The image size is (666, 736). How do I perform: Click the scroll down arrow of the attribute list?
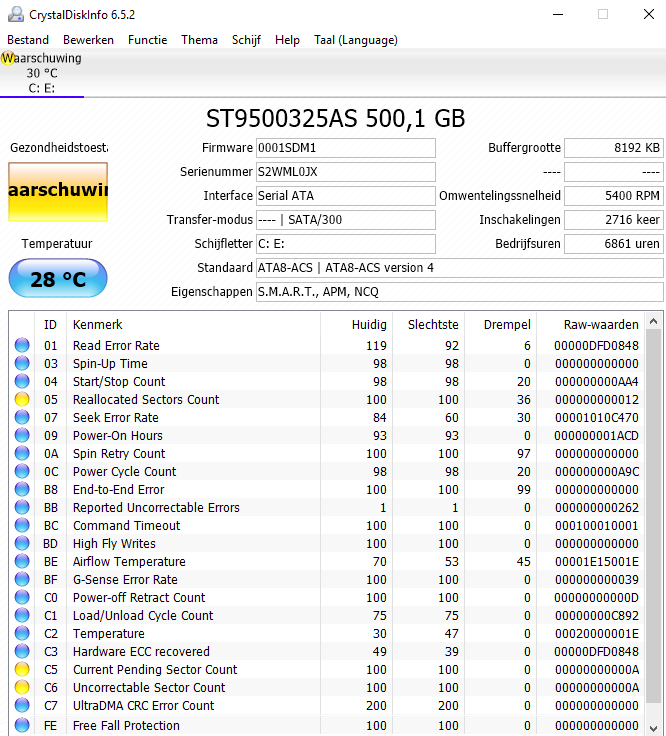point(653,728)
